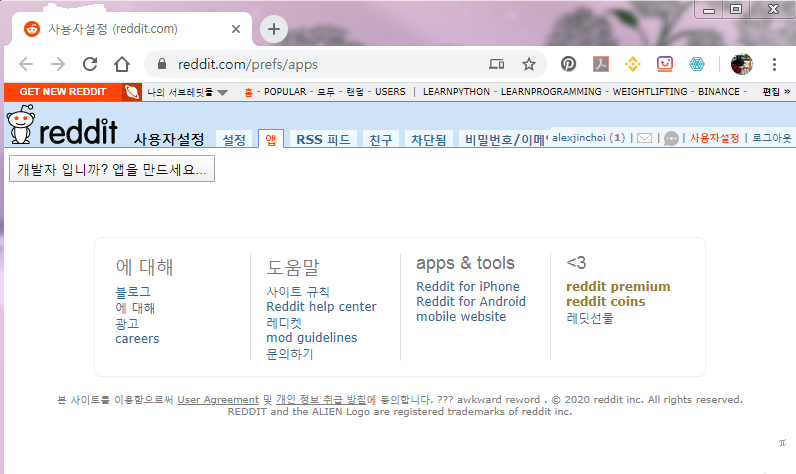Click the 랜덤 link in top bar
796x474 pixels.
355,92
